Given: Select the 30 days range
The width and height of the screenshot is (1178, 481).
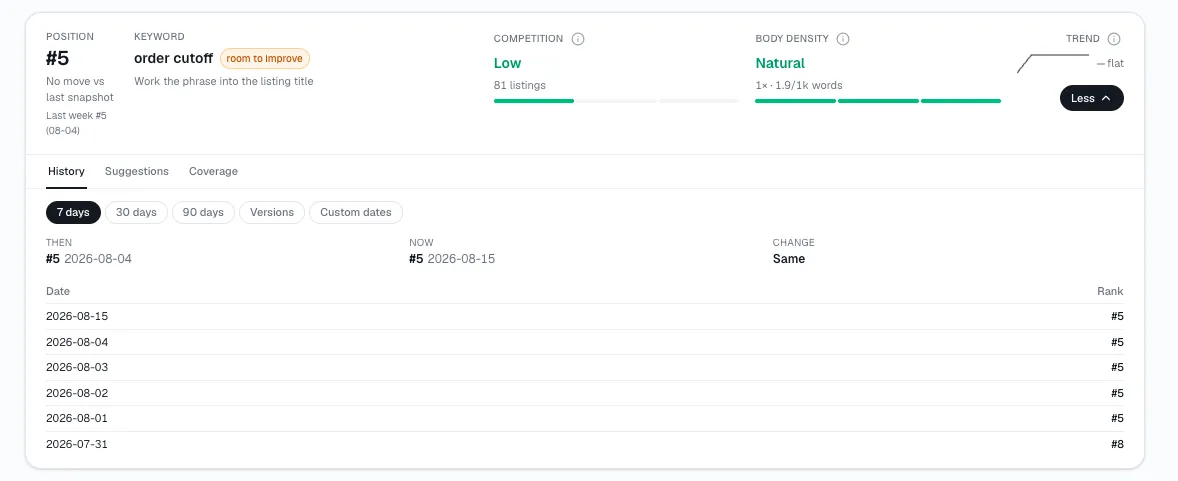Looking at the screenshot, I should pos(136,212).
